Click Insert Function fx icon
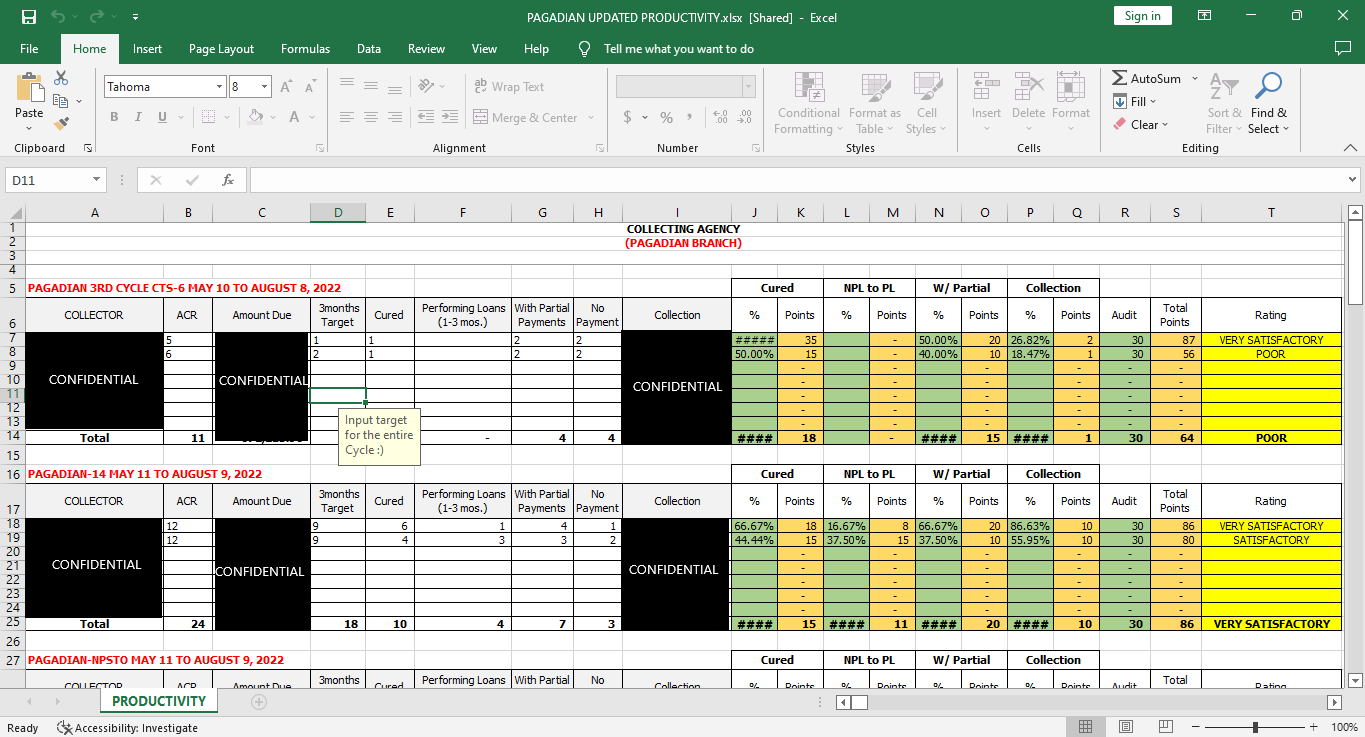1365x737 pixels. pos(228,180)
